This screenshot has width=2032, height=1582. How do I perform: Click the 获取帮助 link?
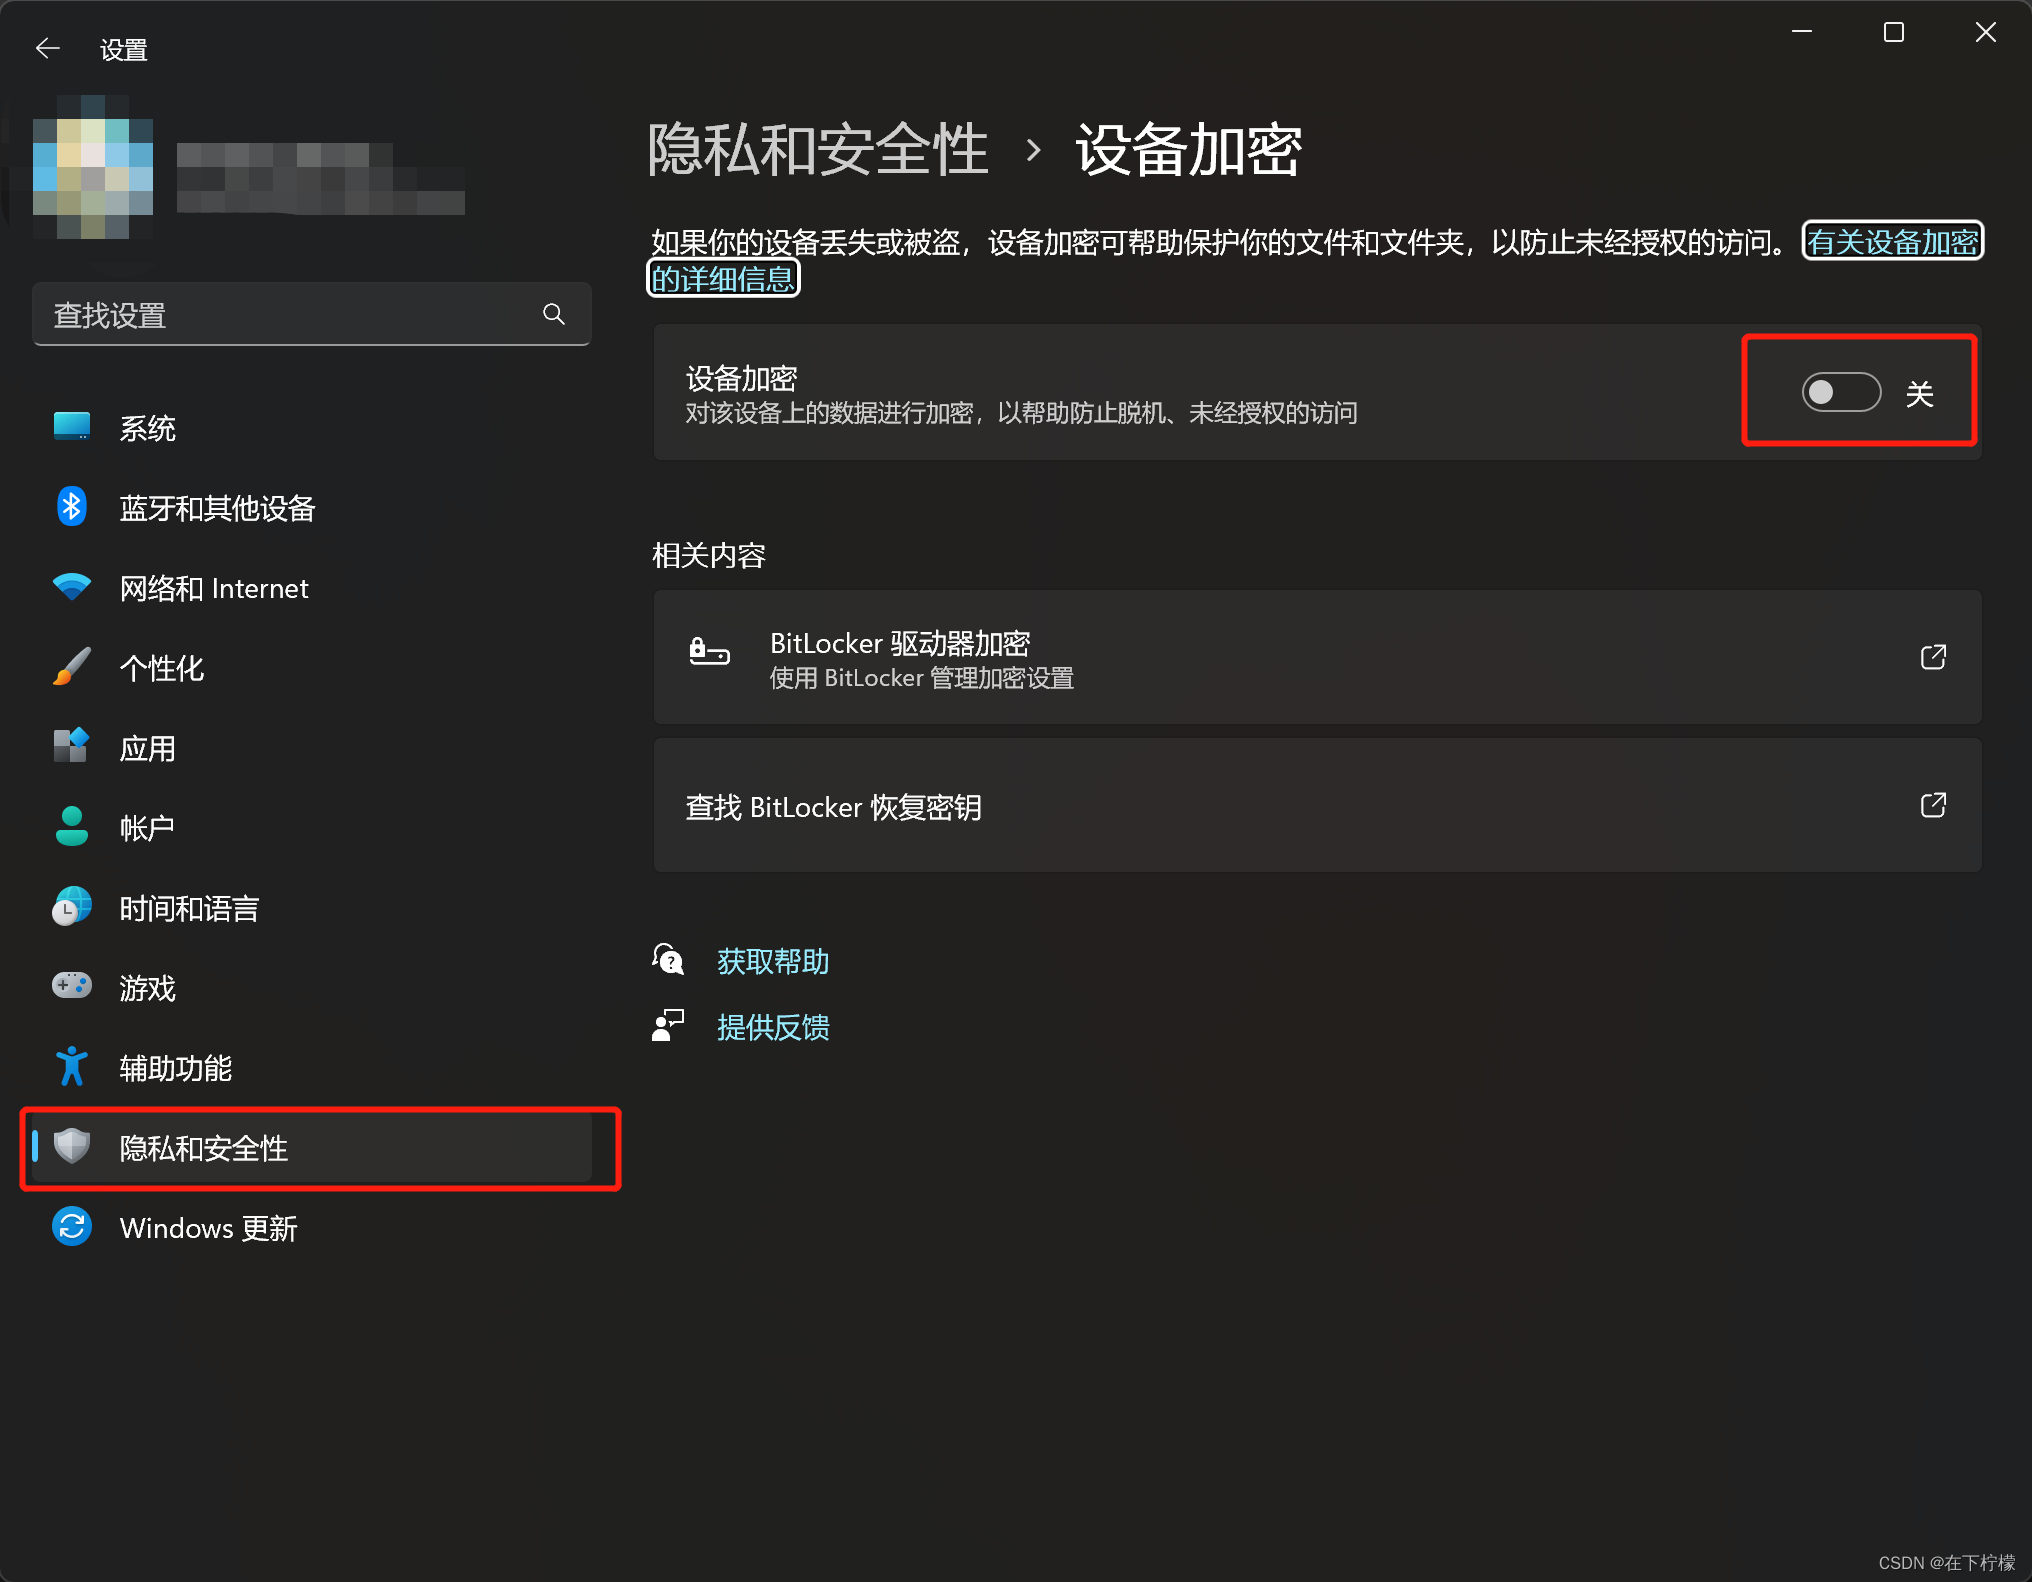[772, 962]
